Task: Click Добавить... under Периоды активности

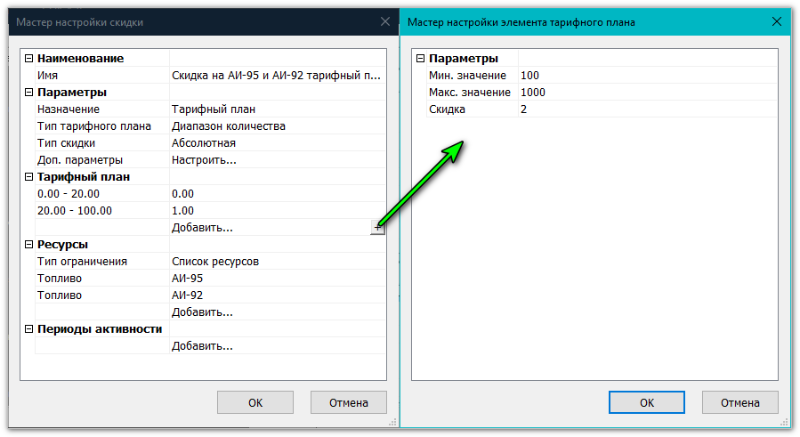Action: coord(202,346)
